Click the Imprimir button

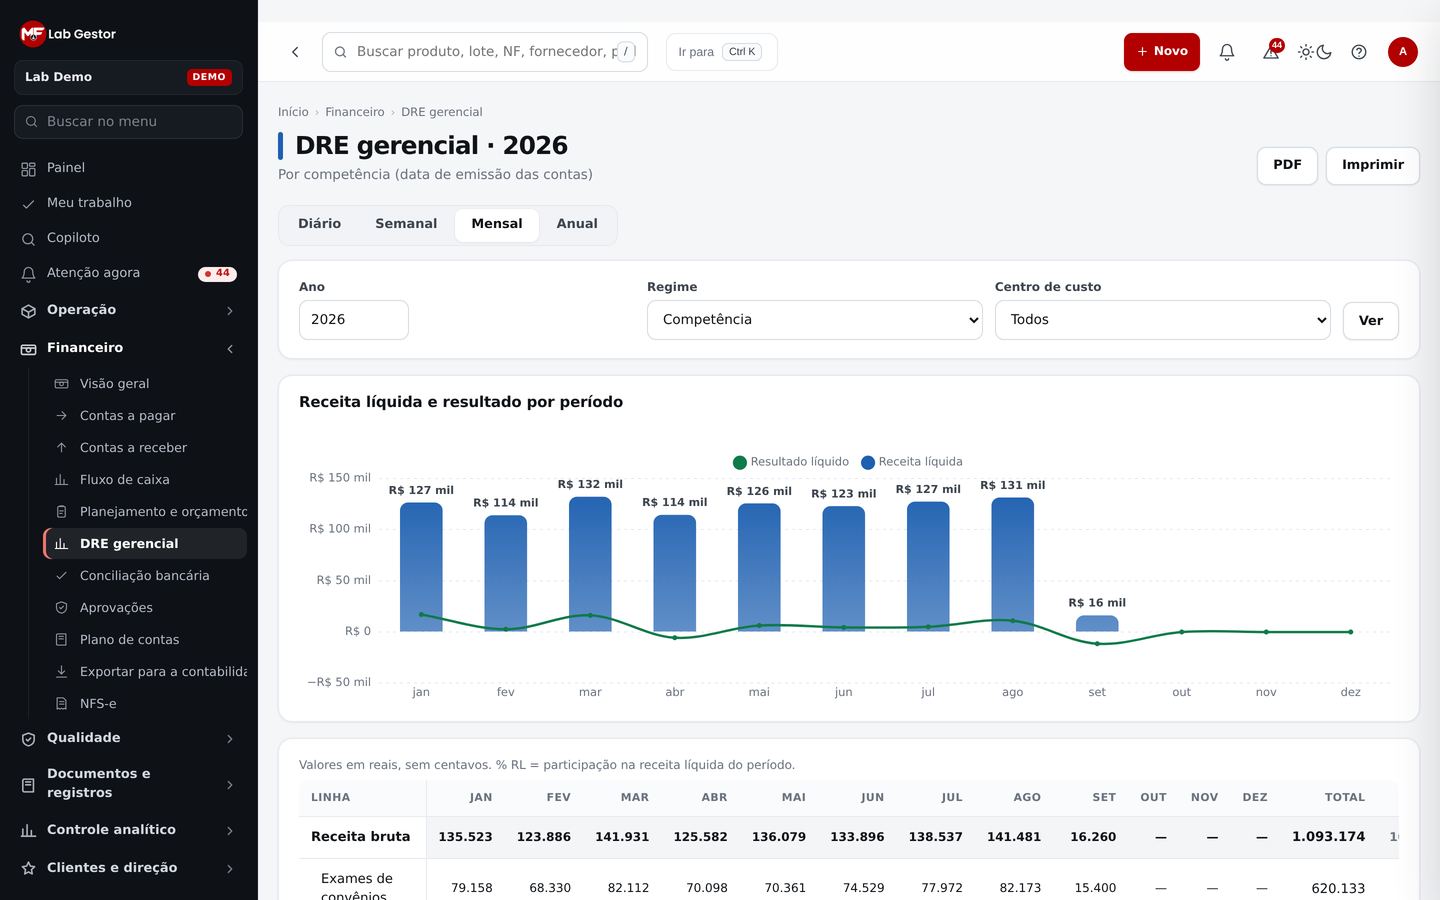(1373, 166)
